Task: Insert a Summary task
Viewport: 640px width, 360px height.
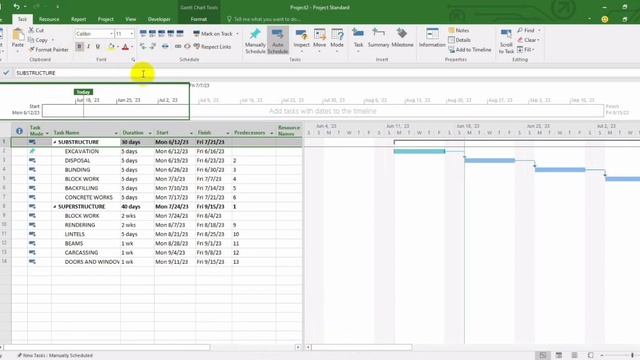Action: (378, 38)
